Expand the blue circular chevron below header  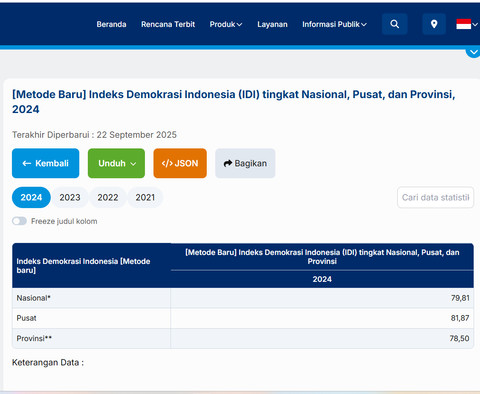coord(473,52)
